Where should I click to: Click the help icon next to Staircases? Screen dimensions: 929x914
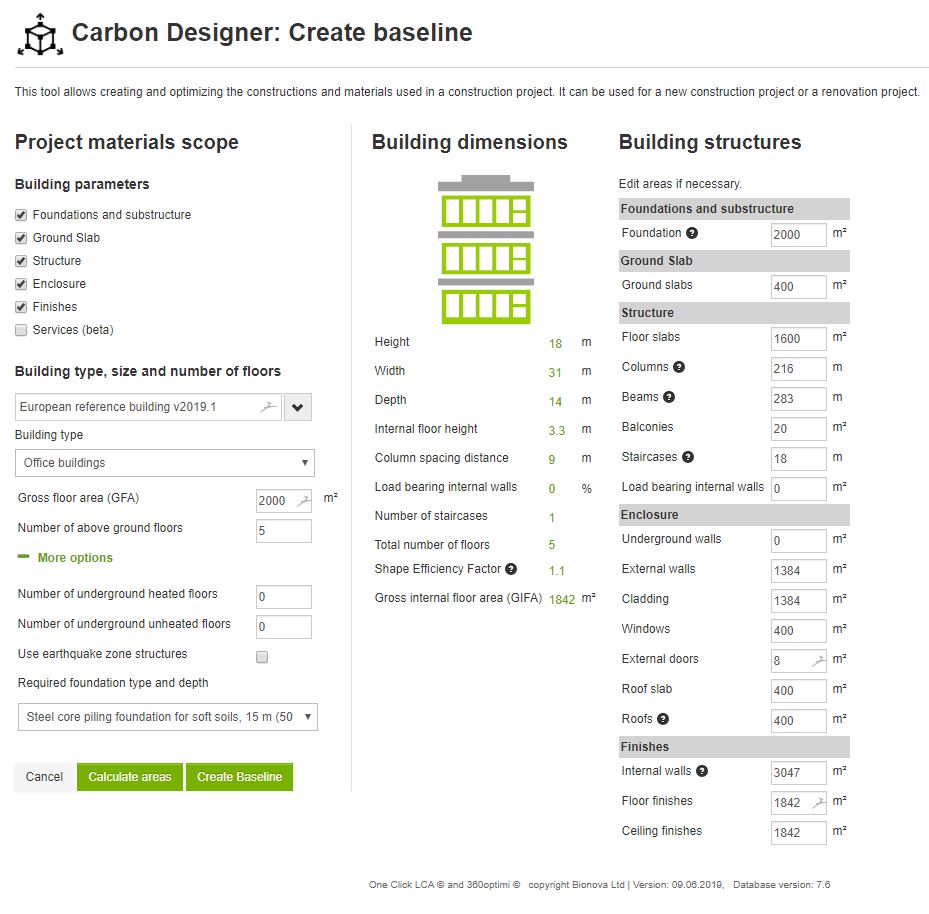688,457
